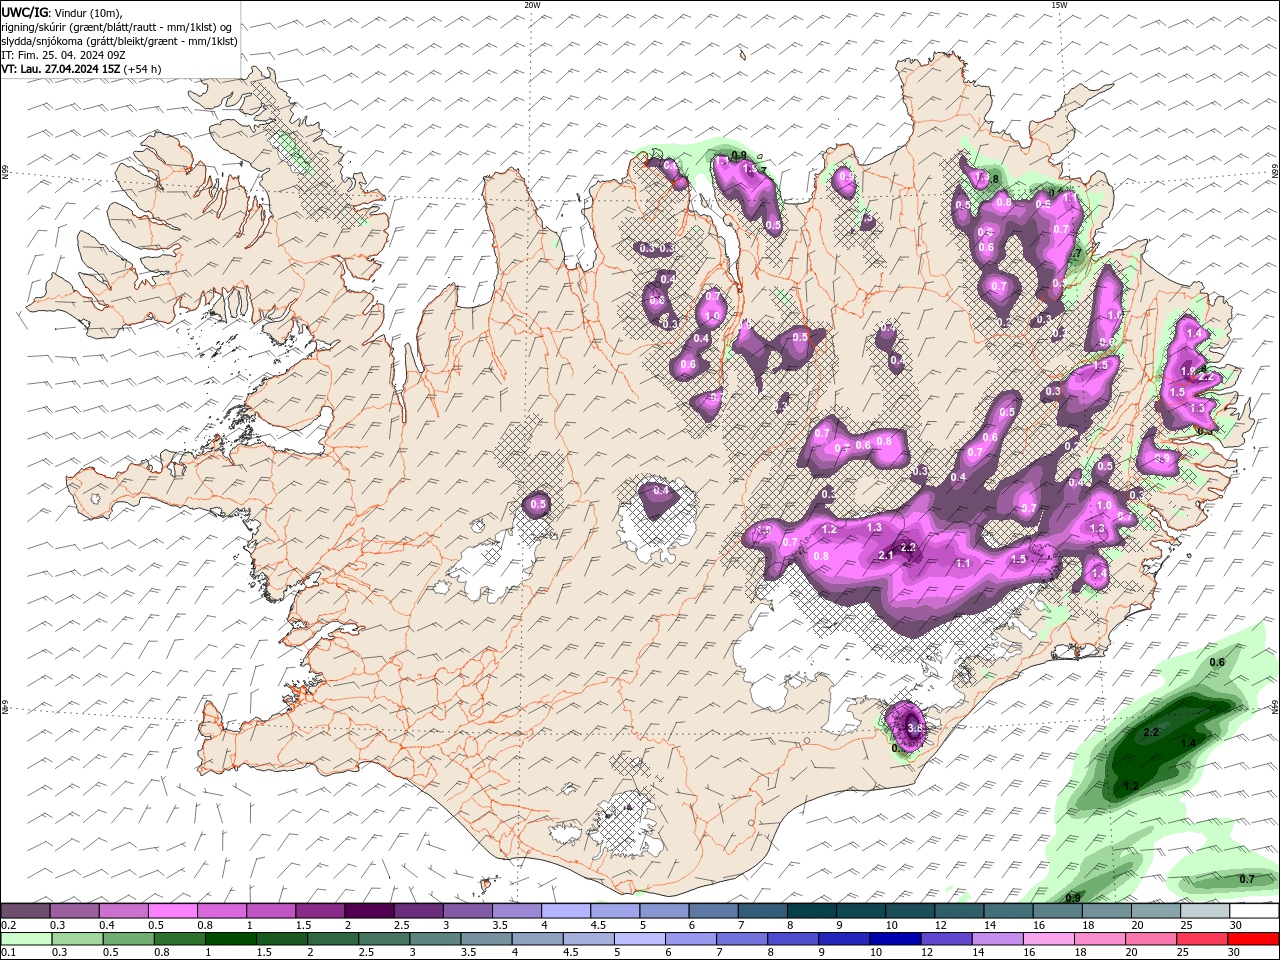The image size is (1280, 960).
Task: Select the dark purple 2 swatch in the top legend row
Action: click(x=369, y=911)
